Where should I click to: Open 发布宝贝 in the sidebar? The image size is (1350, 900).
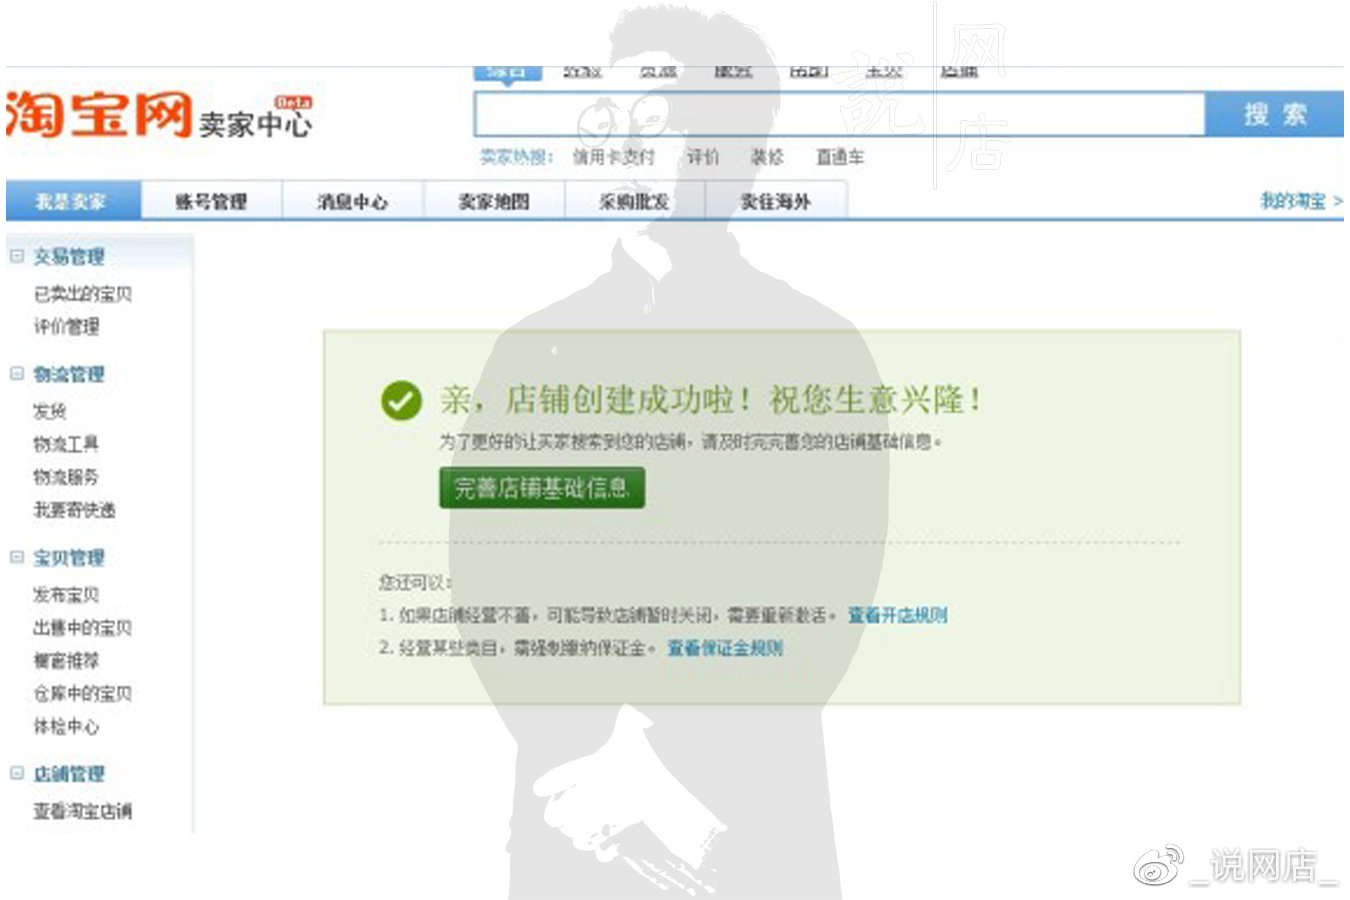click(66, 595)
